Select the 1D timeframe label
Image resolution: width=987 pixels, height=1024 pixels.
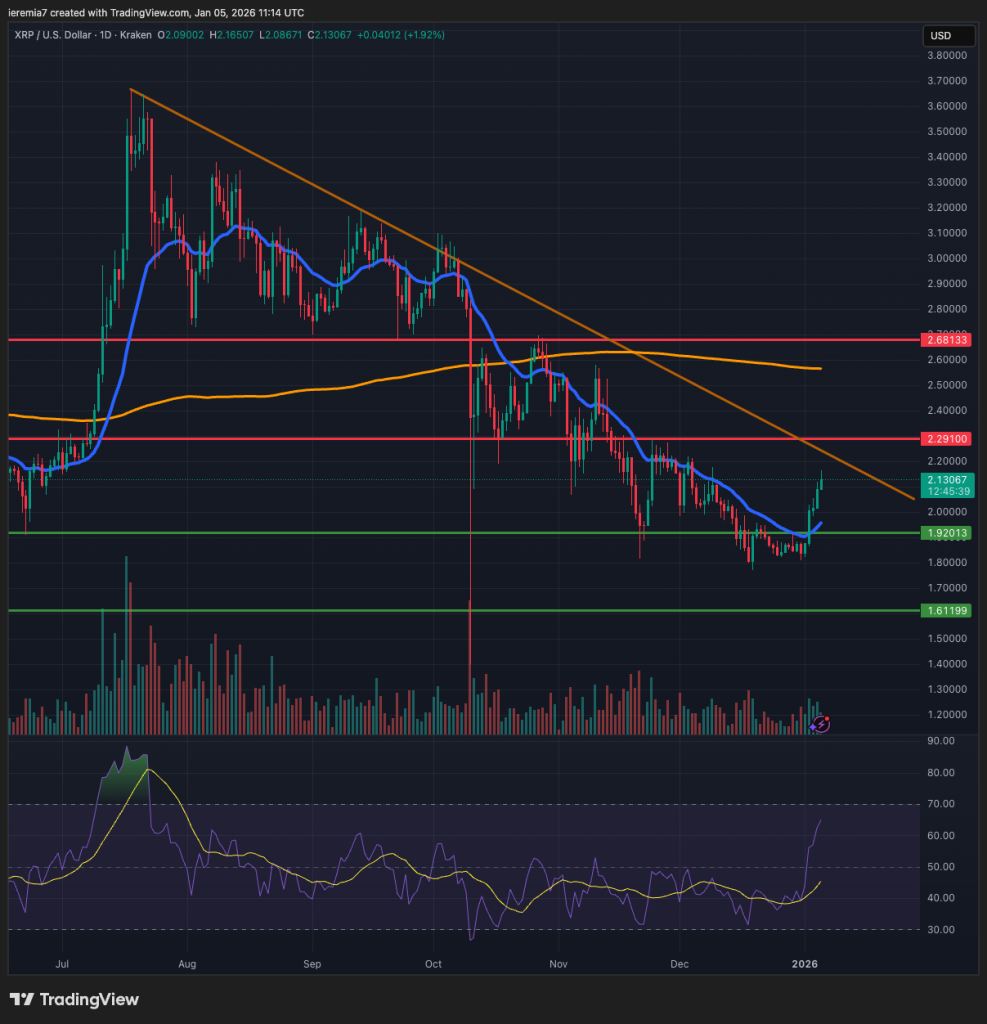click(x=105, y=34)
